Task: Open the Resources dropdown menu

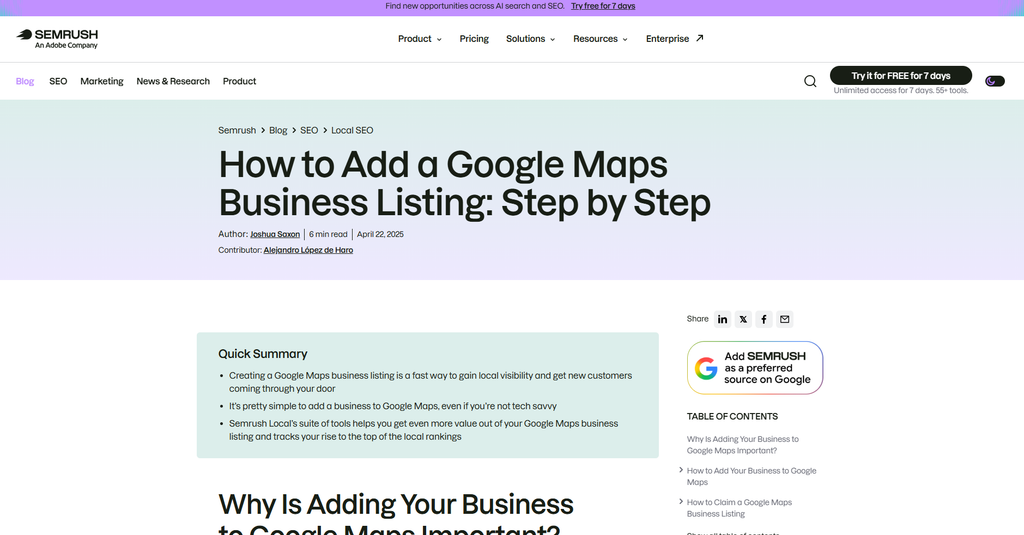Action: (x=600, y=39)
